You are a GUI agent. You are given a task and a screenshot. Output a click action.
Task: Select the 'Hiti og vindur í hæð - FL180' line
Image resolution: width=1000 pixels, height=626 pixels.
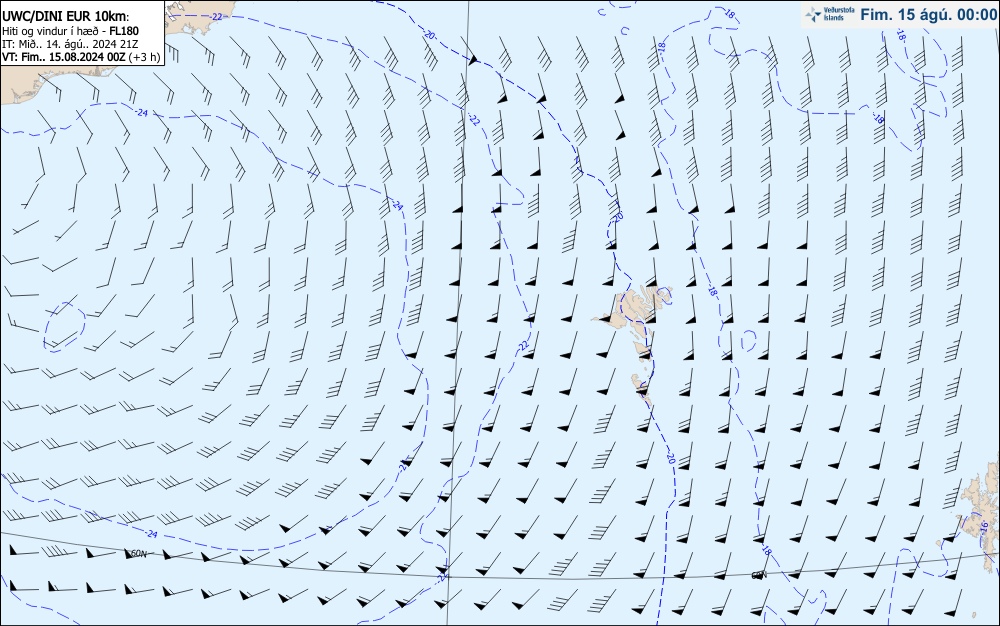tap(70, 31)
